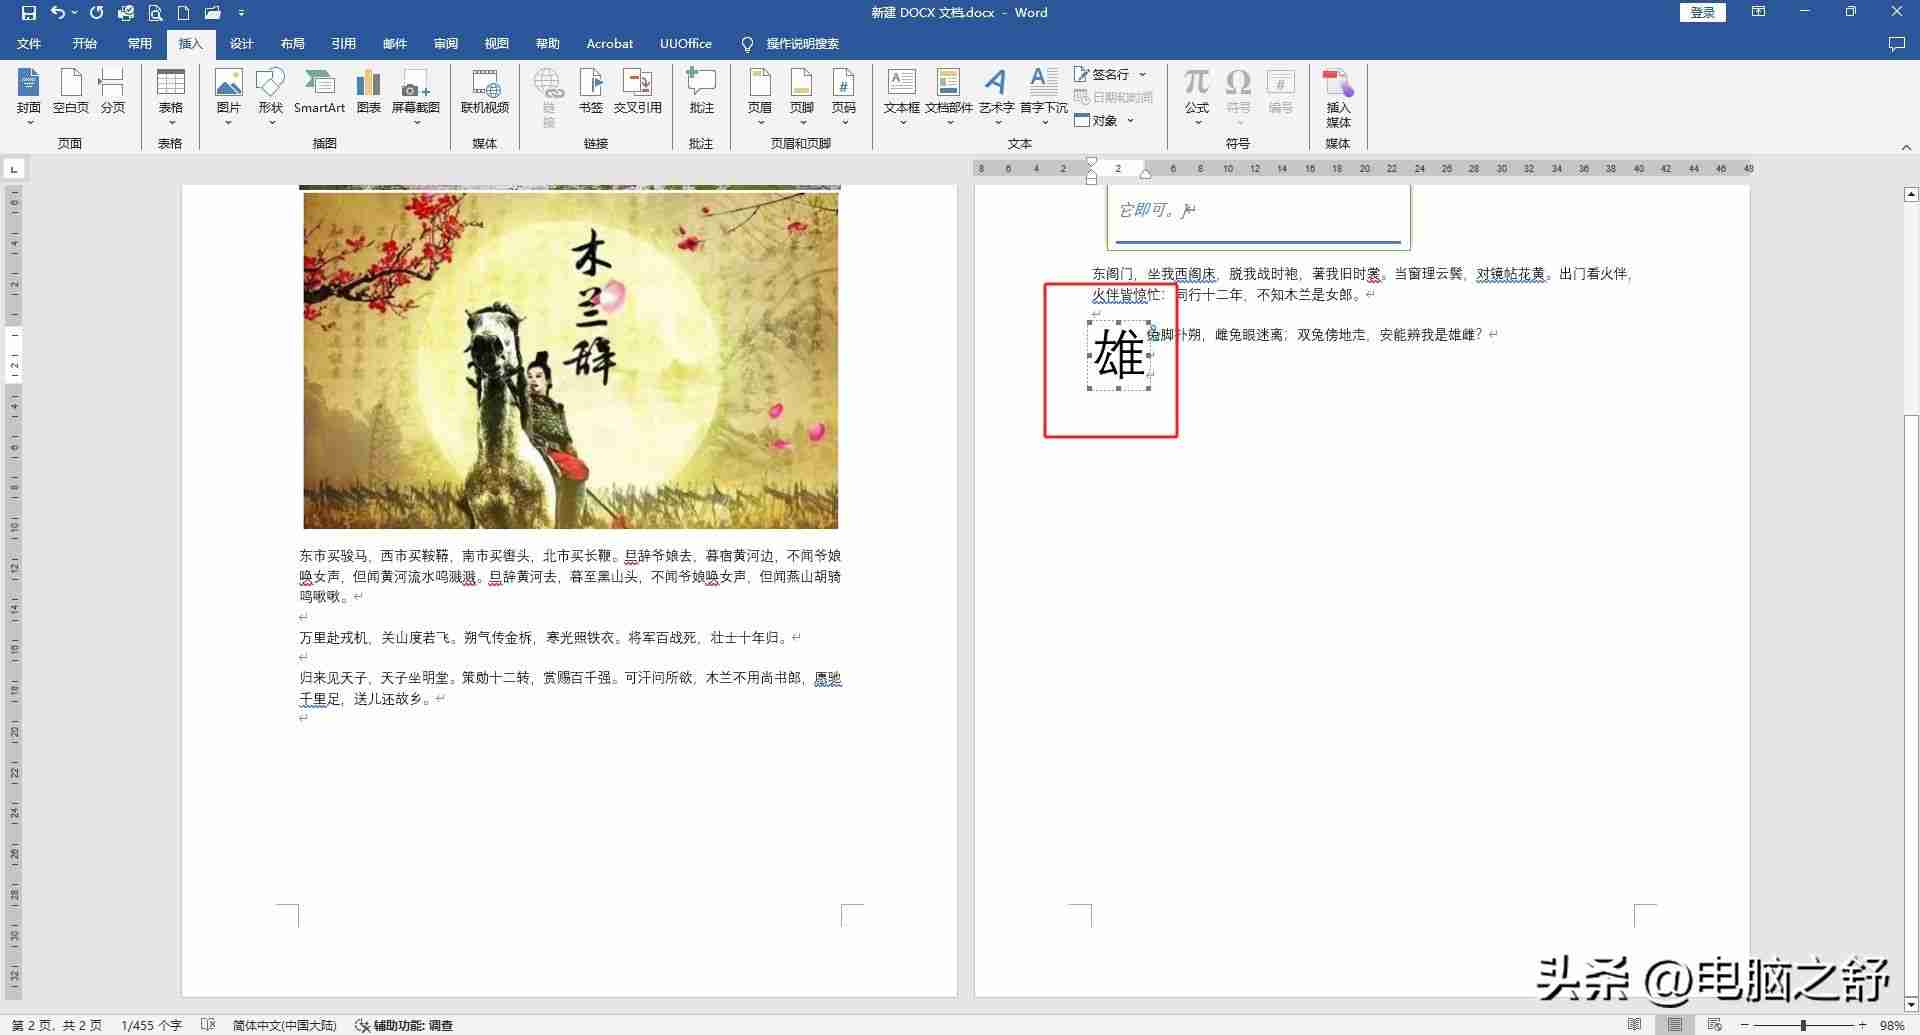The image size is (1920, 1035).
Task: Expand the object (对象) dropdown arrow
Action: tap(1131, 121)
